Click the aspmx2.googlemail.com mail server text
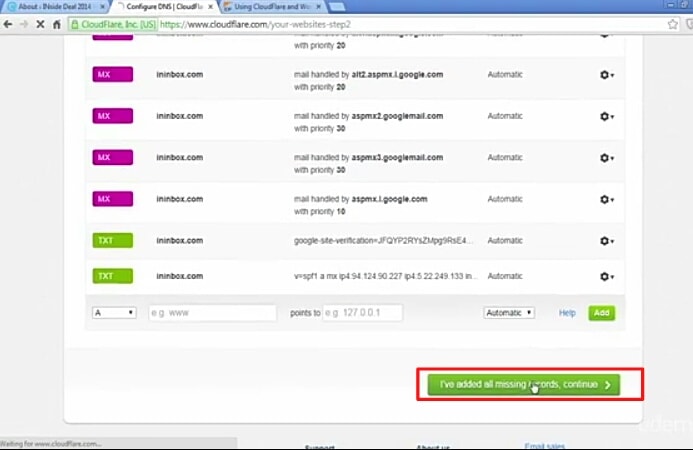 point(397,116)
